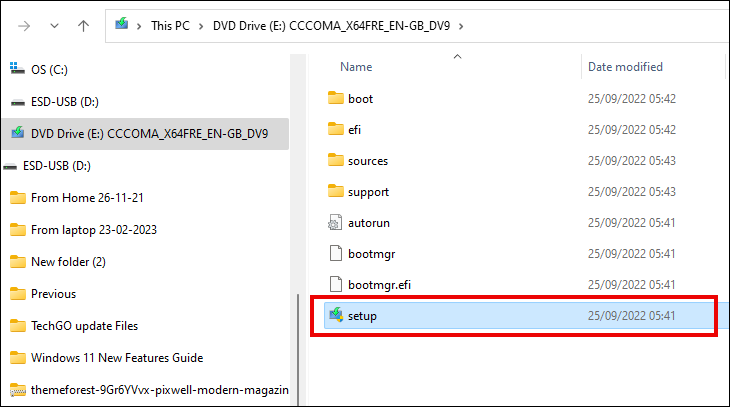Open the boot folder icon

336,99
